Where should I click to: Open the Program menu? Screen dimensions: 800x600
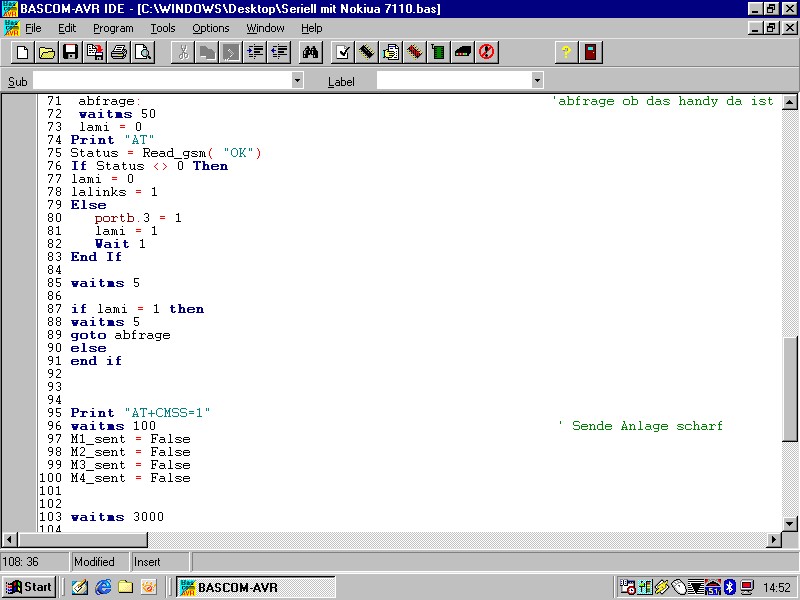coord(113,28)
